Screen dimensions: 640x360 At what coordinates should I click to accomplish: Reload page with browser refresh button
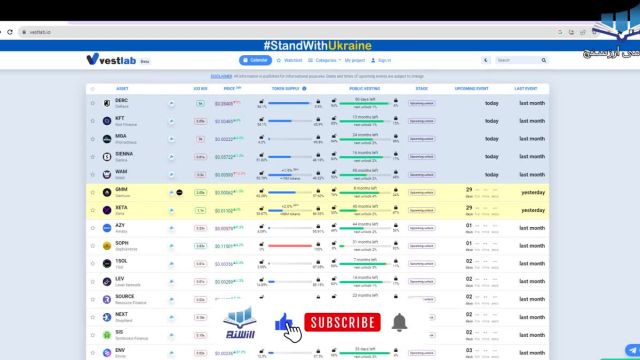coord(10,32)
